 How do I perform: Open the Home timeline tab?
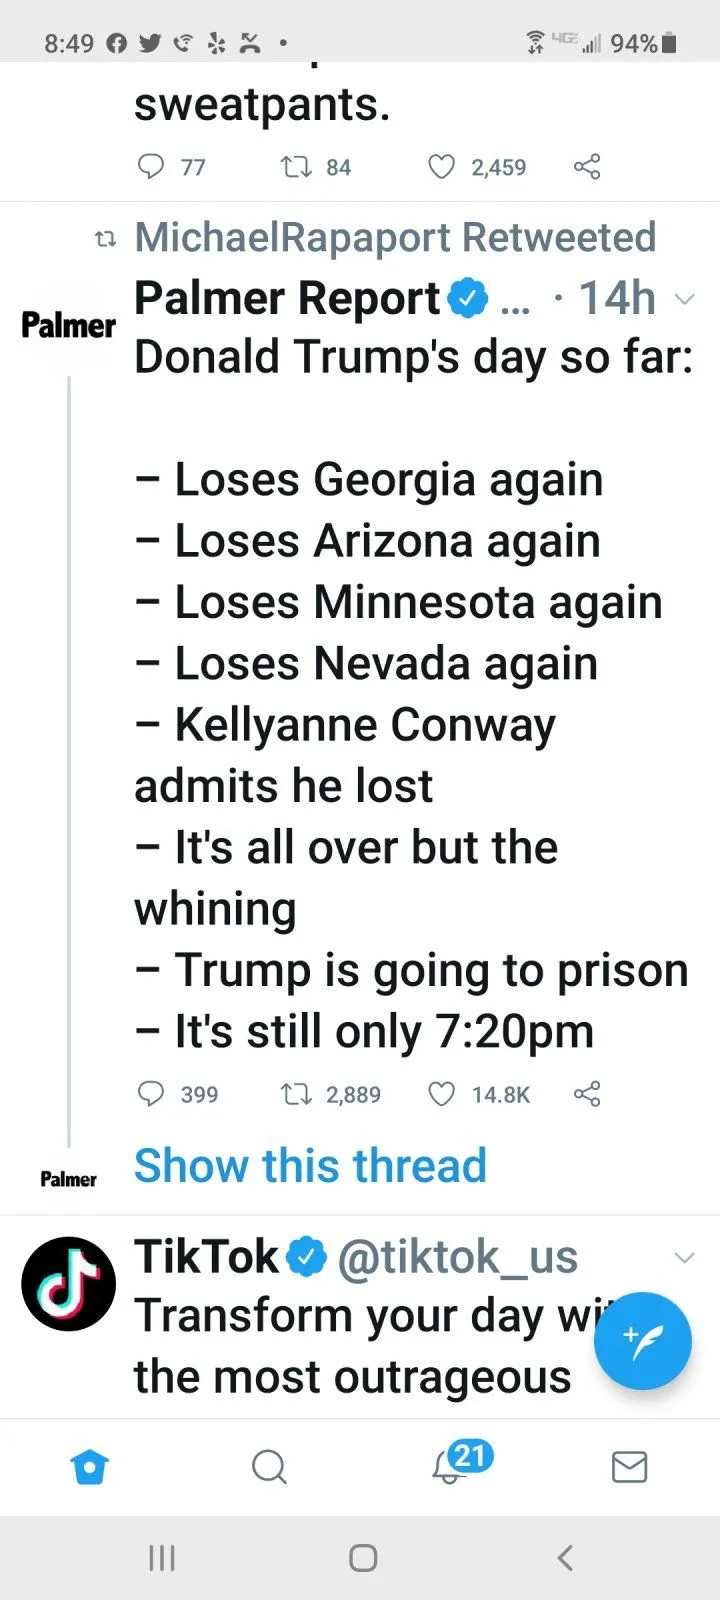tap(90, 1467)
